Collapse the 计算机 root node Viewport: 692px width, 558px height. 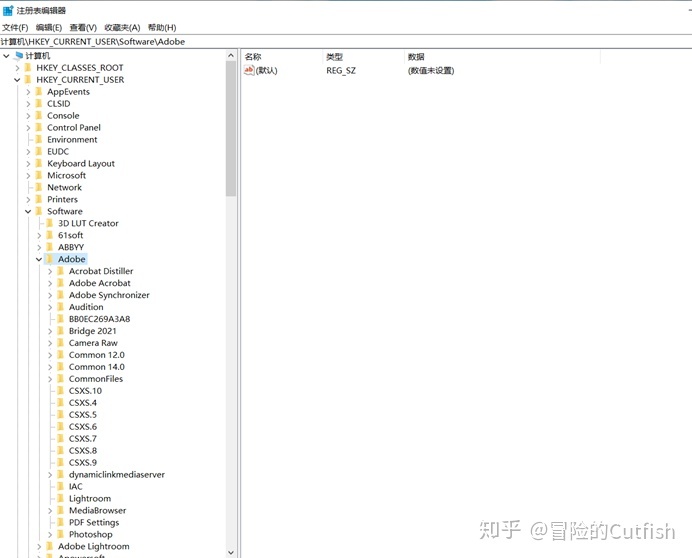point(6,56)
